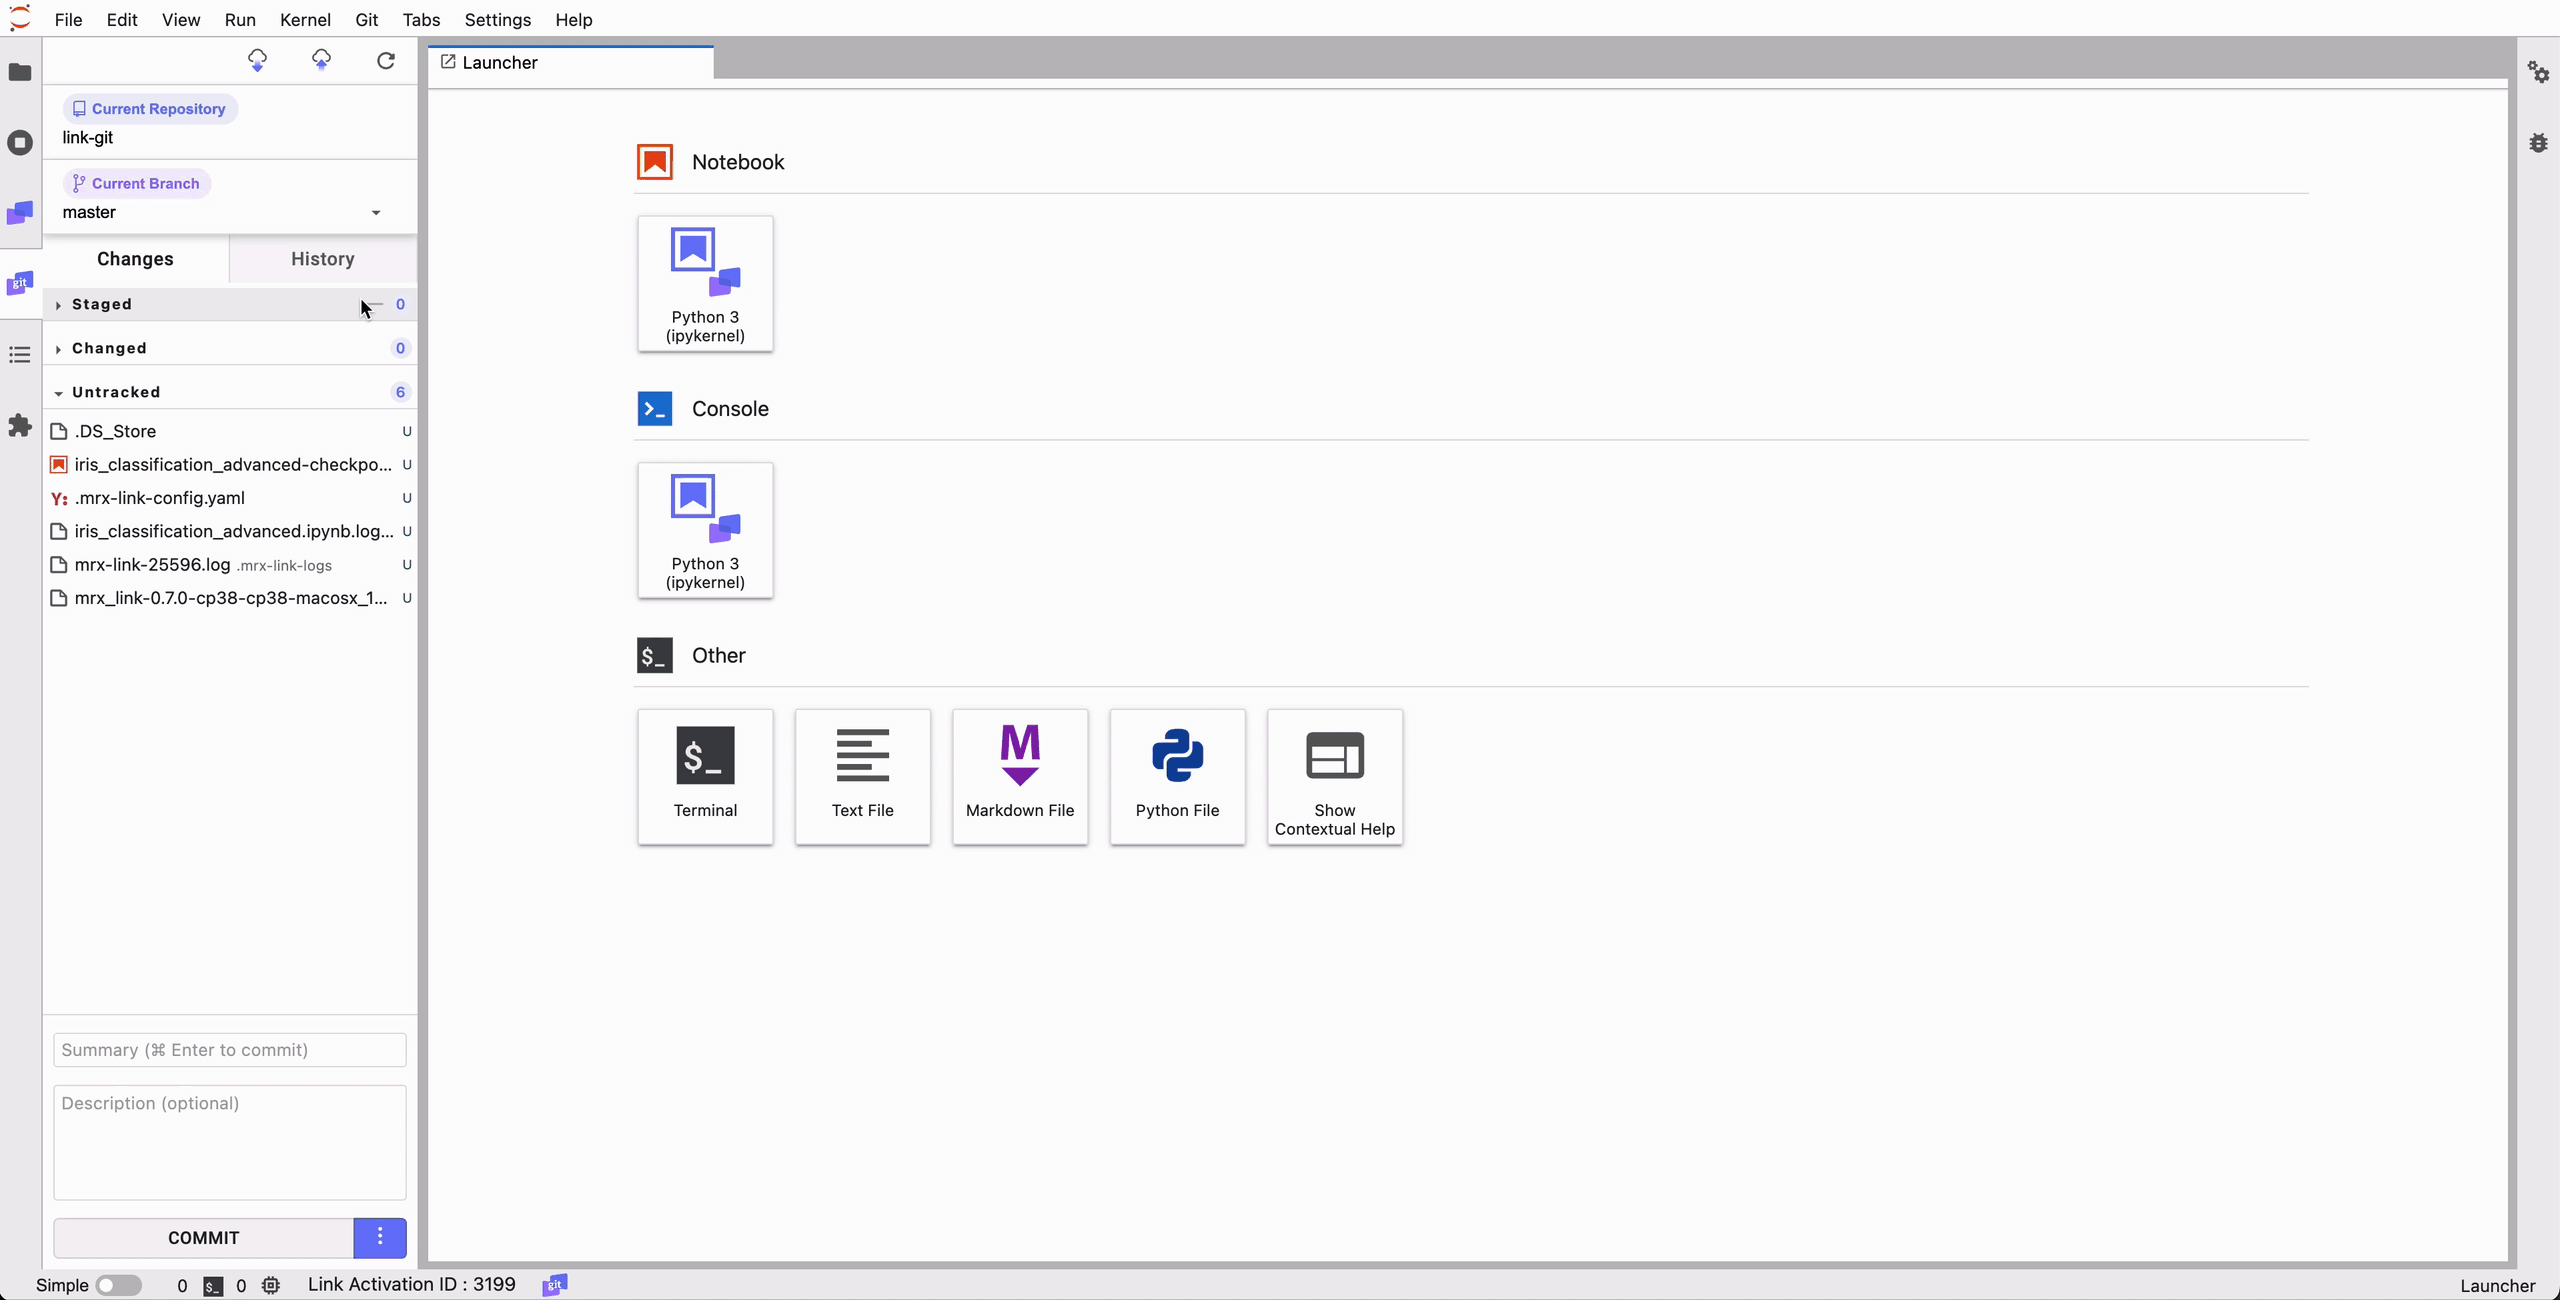The height and width of the screenshot is (1300, 2560).
Task: Select mrx_link-0.7.0-cp38 wheel file
Action: 230,598
